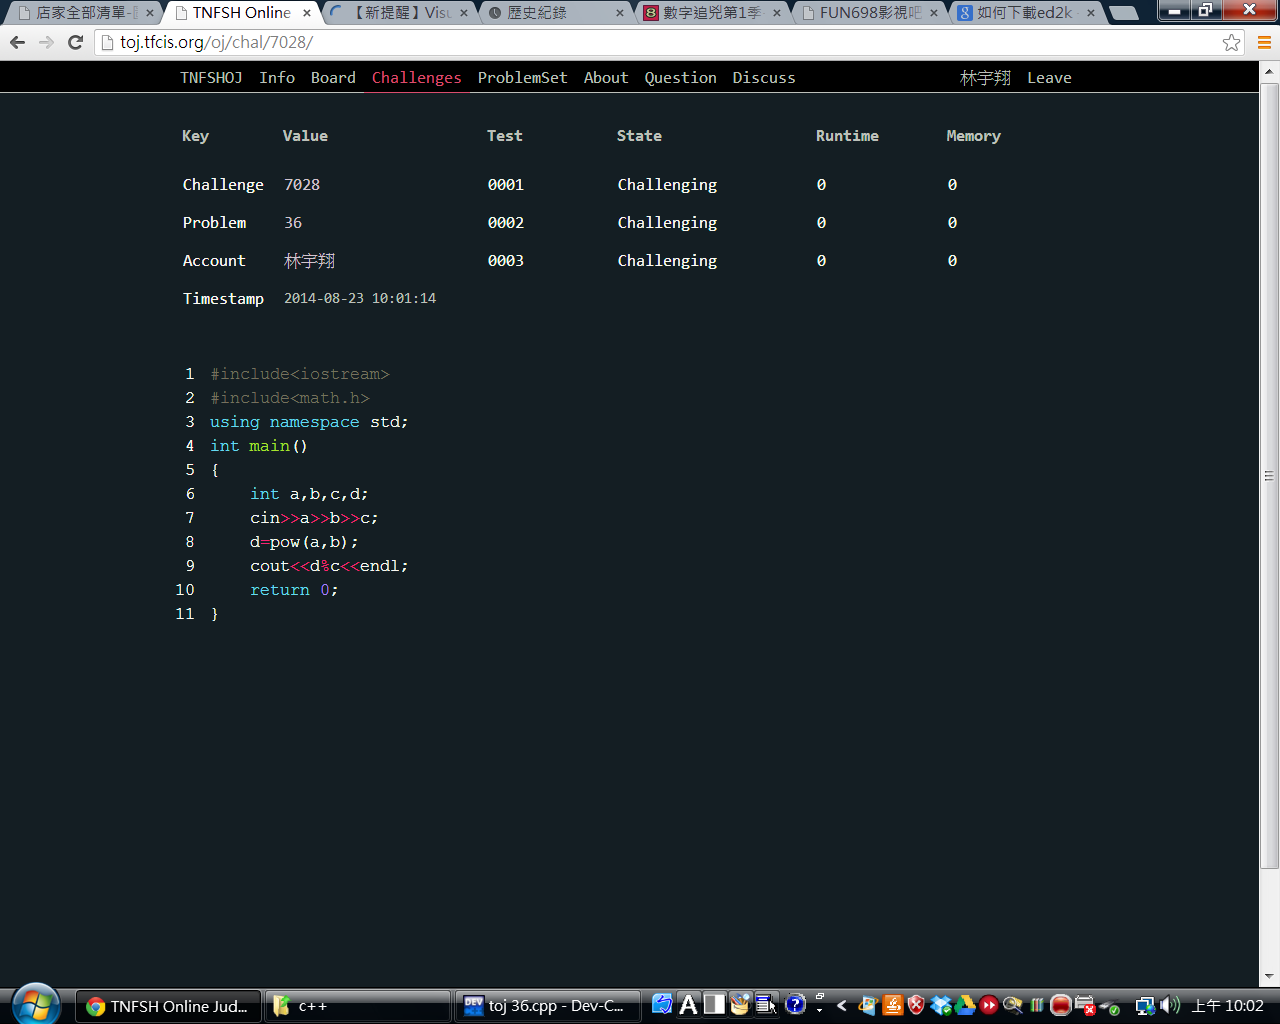Click the Leave logout link
Image resolution: width=1280 pixels, height=1024 pixels.
(1049, 78)
